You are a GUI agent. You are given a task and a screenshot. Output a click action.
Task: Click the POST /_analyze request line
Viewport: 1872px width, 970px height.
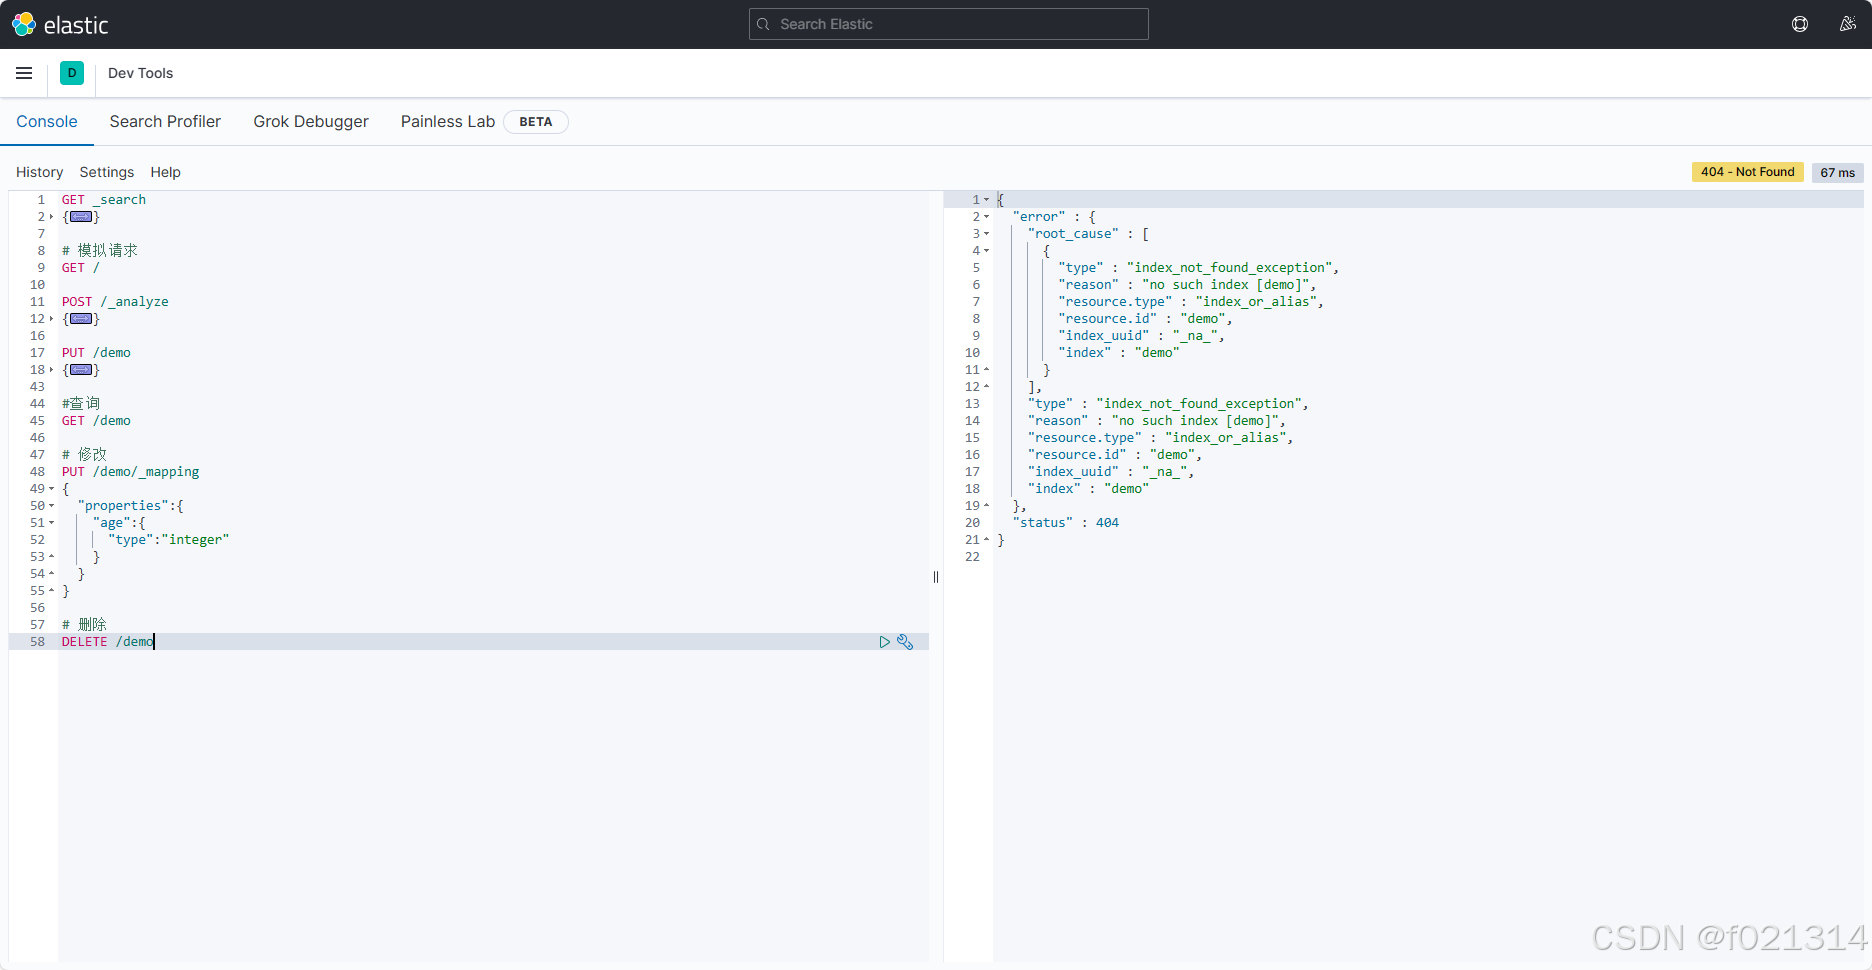pos(115,302)
